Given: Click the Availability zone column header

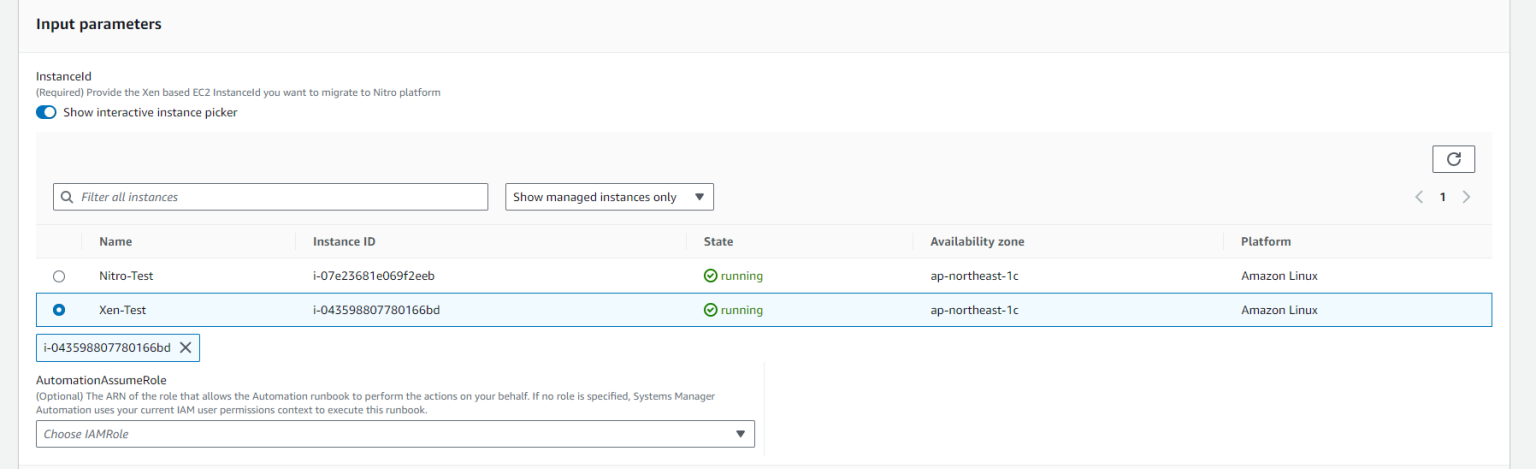Looking at the screenshot, I should point(977,242).
